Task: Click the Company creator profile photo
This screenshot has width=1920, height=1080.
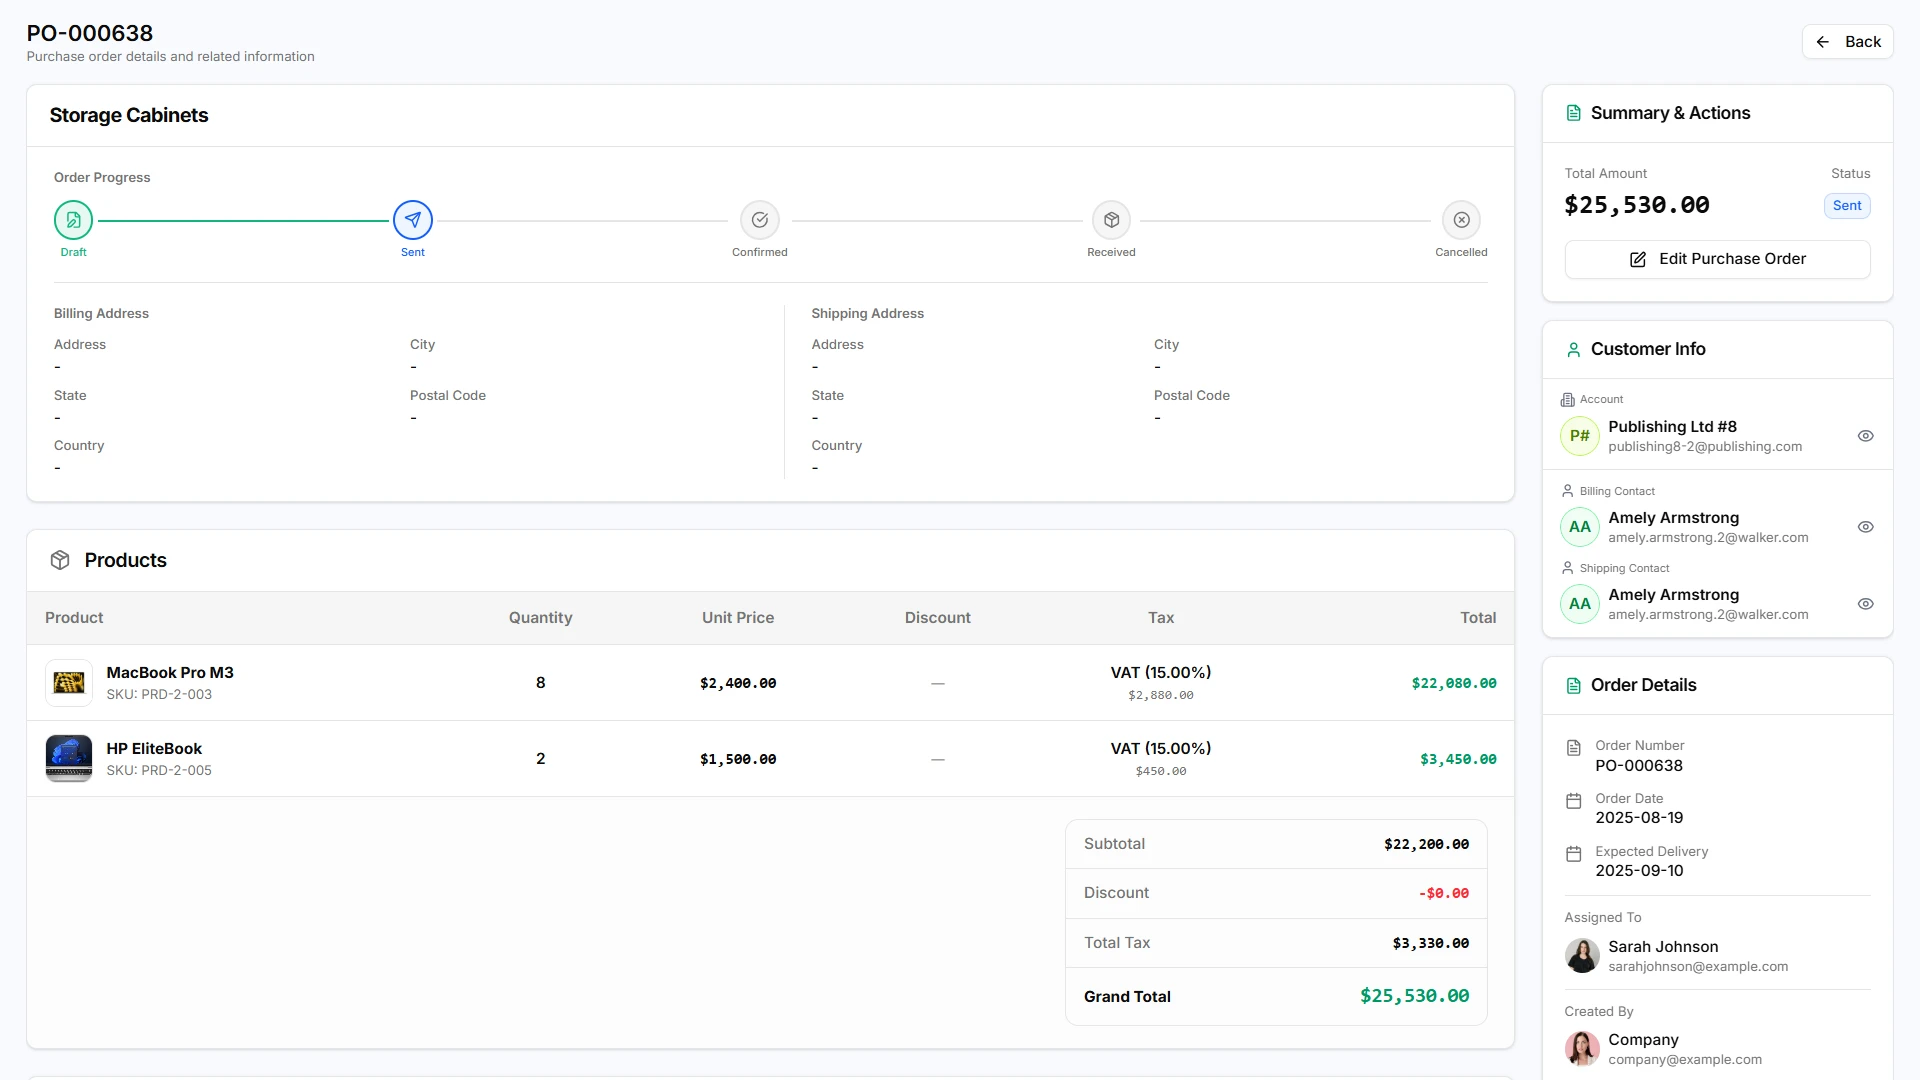Action: 1582,1049
